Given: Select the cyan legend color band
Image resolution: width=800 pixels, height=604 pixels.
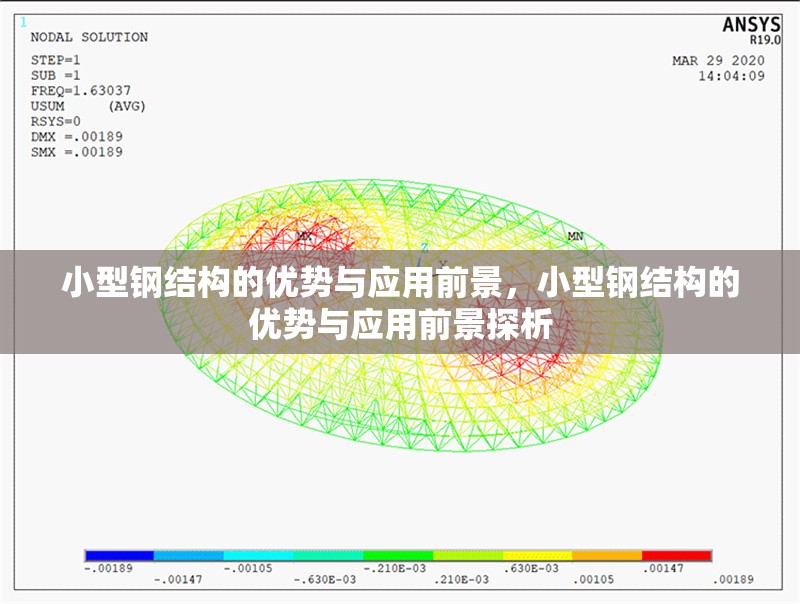Looking at the screenshot, I should [258, 555].
